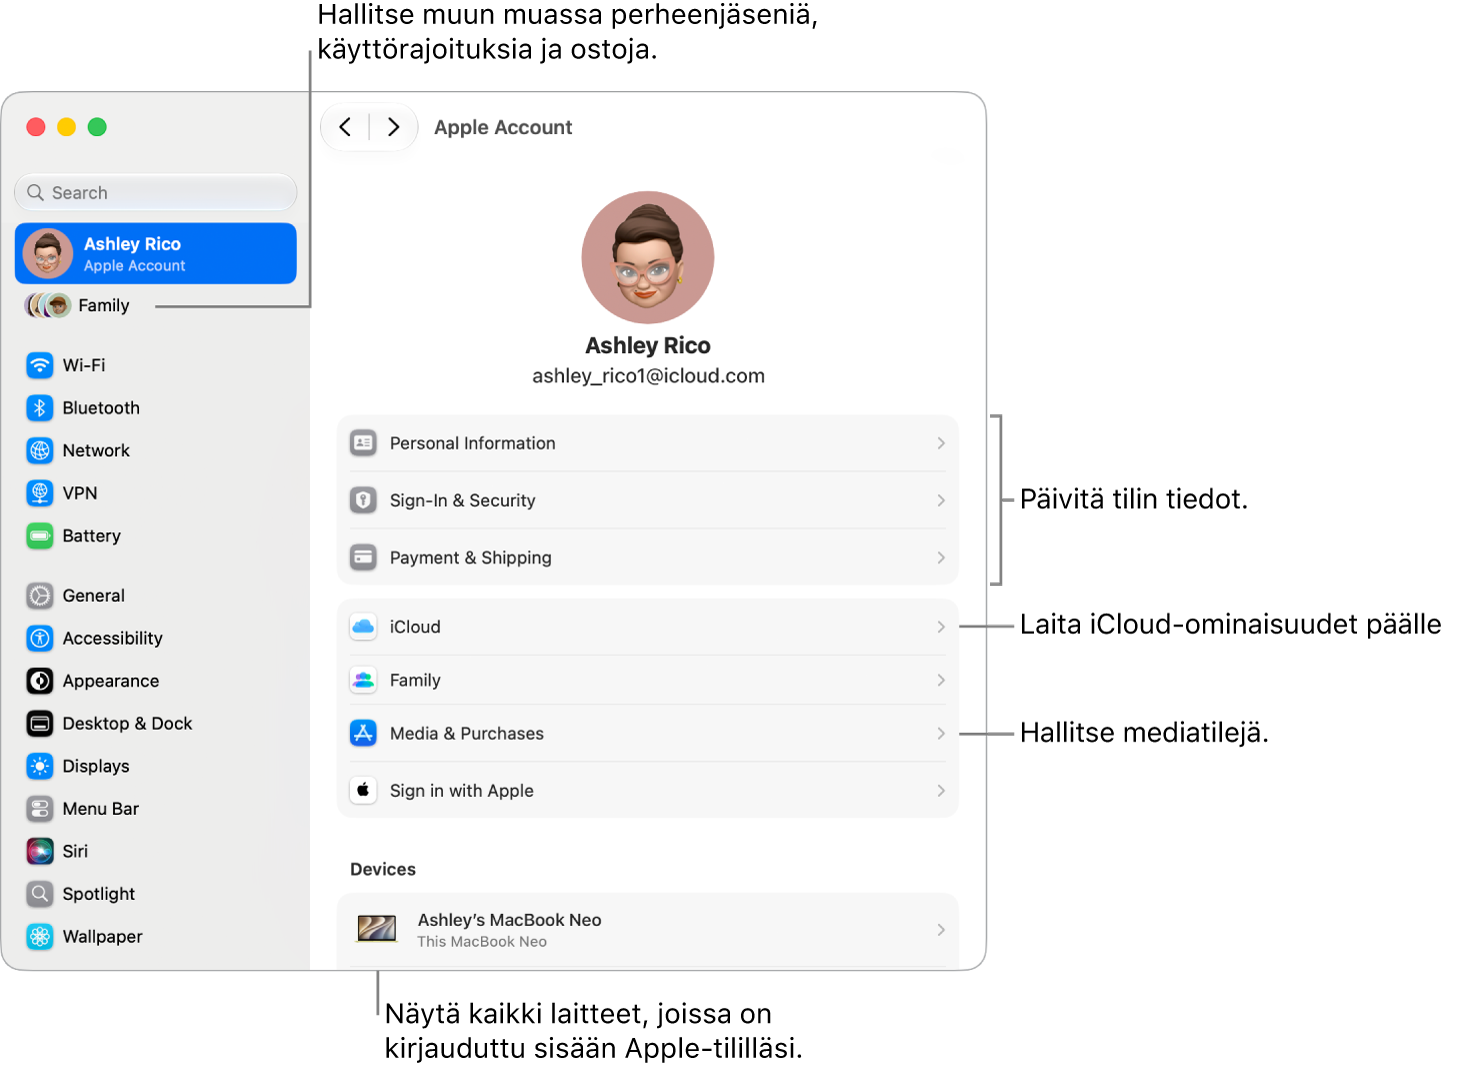Expand the Family row chevron in main pane
This screenshot has width=1463, height=1067.
941,680
